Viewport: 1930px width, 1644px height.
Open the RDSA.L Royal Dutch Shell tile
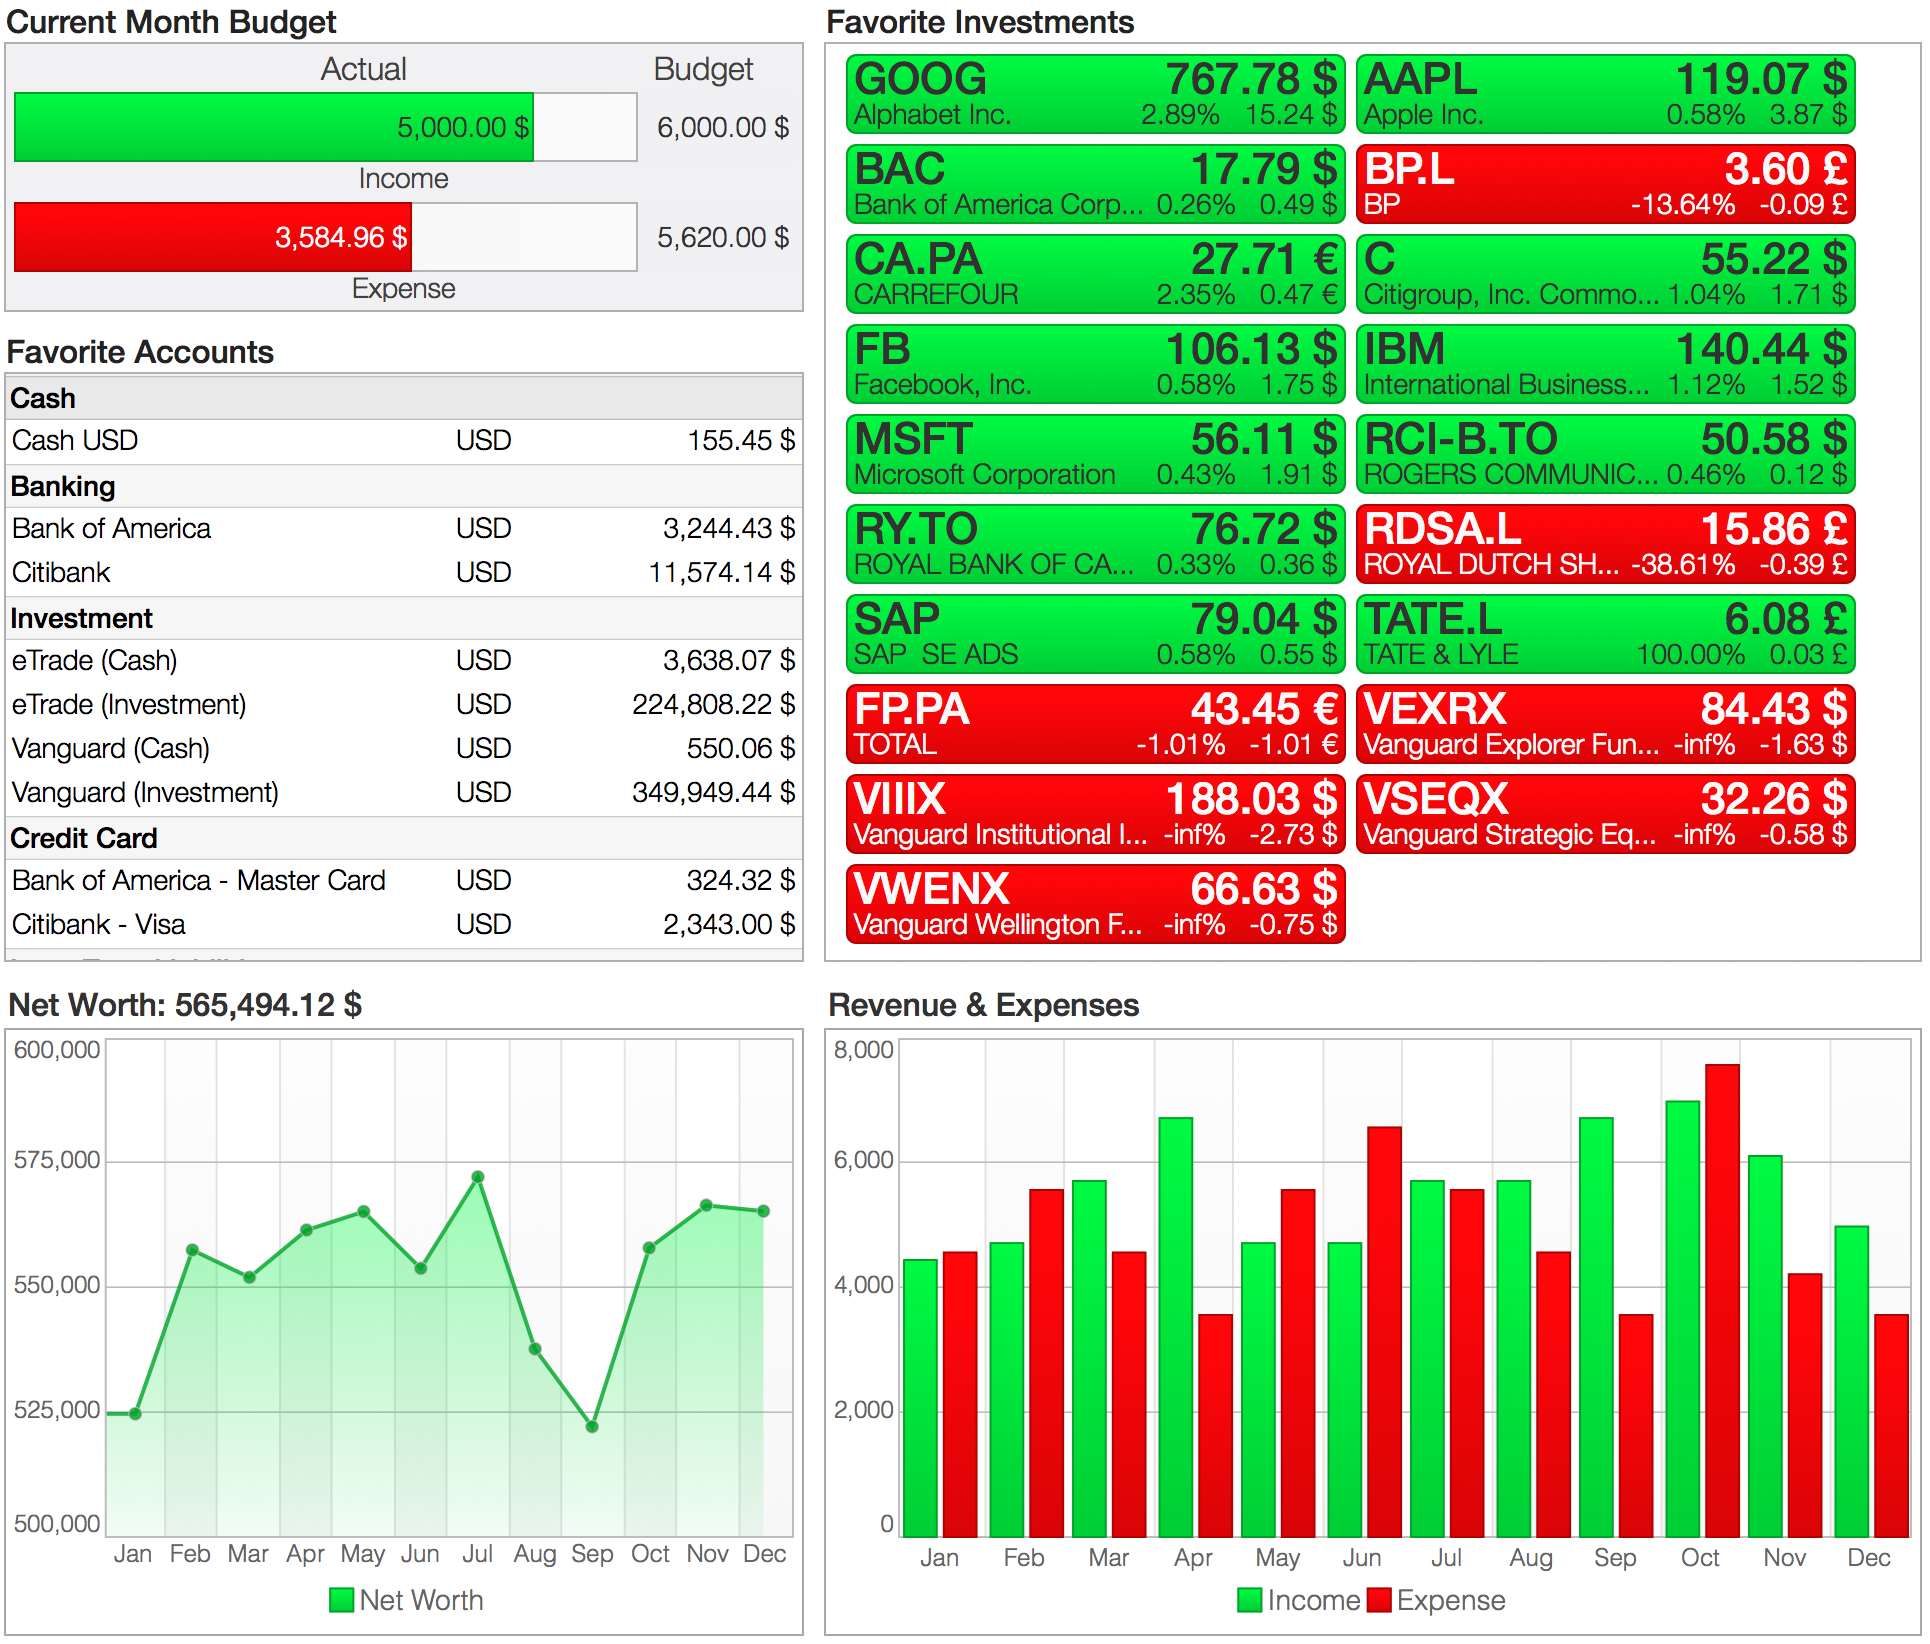pyautogui.click(x=1606, y=544)
